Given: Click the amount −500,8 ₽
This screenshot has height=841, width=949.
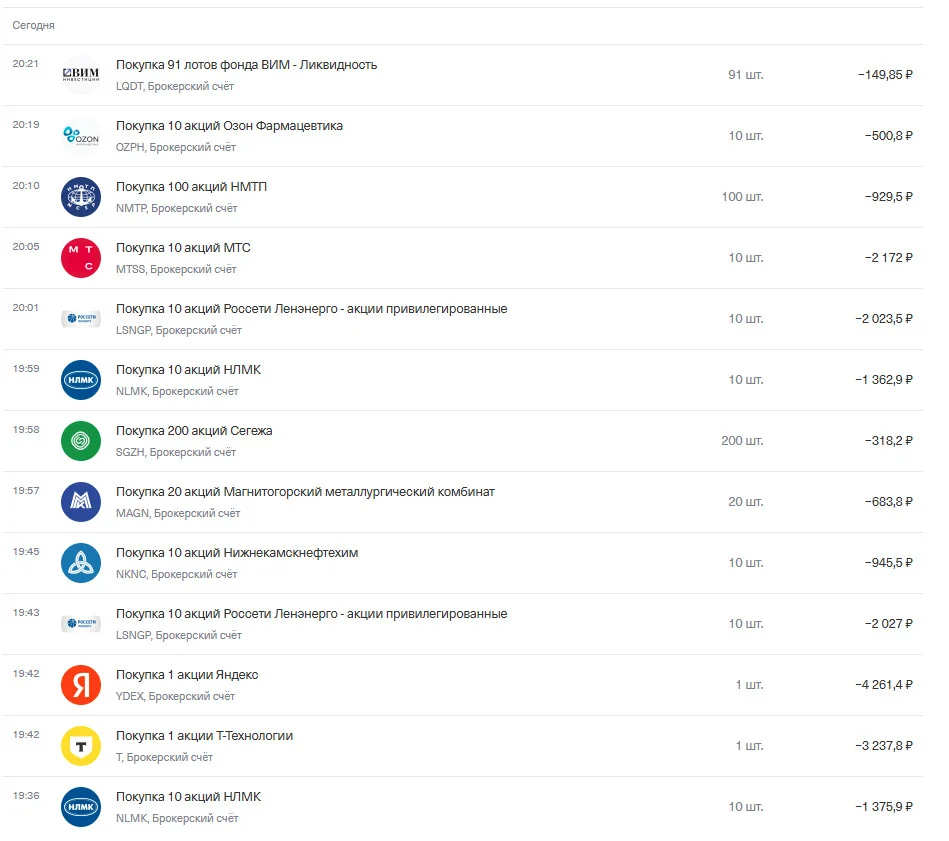Looking at the screenshot, I should [x=888, y=136].
